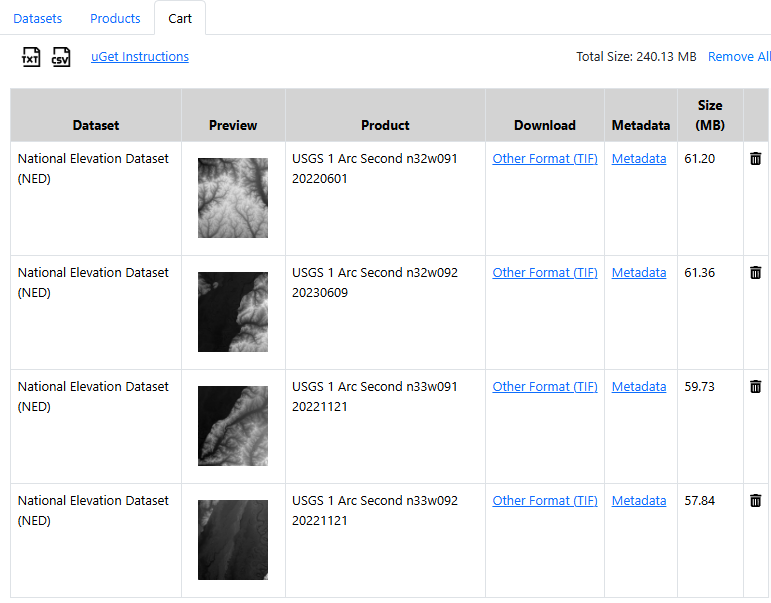Open Metadata for n32w091 product
The image size is (771, 603).
coord(639,159)
